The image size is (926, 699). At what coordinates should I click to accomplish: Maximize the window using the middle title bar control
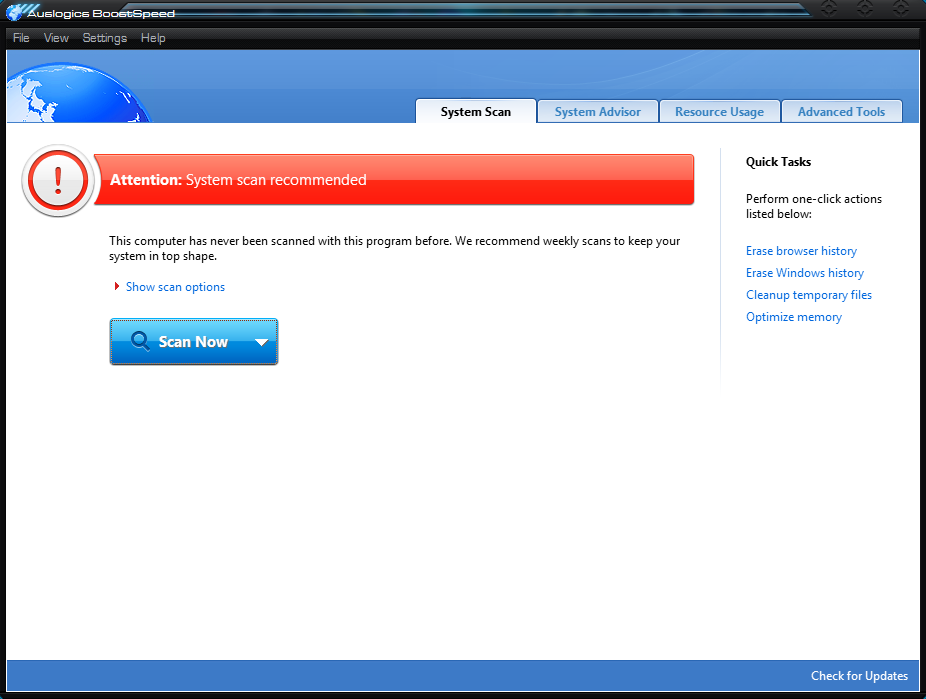click(x=865, y=8)
